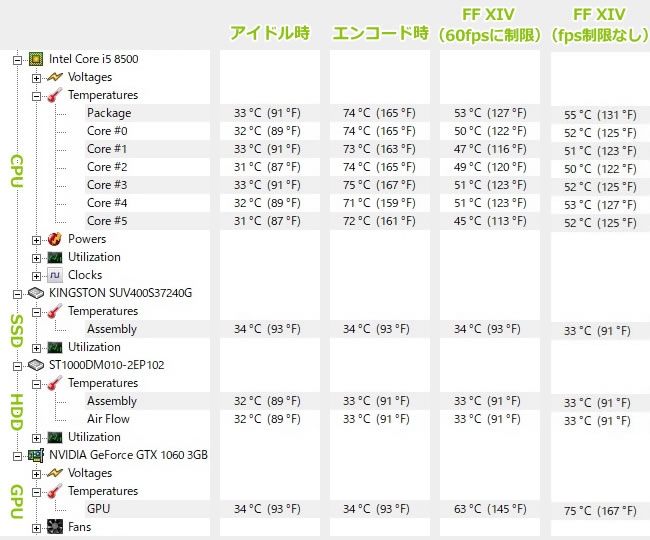
Task: Click the CPU Voltages lightning icon
Action: coord(55,77)
